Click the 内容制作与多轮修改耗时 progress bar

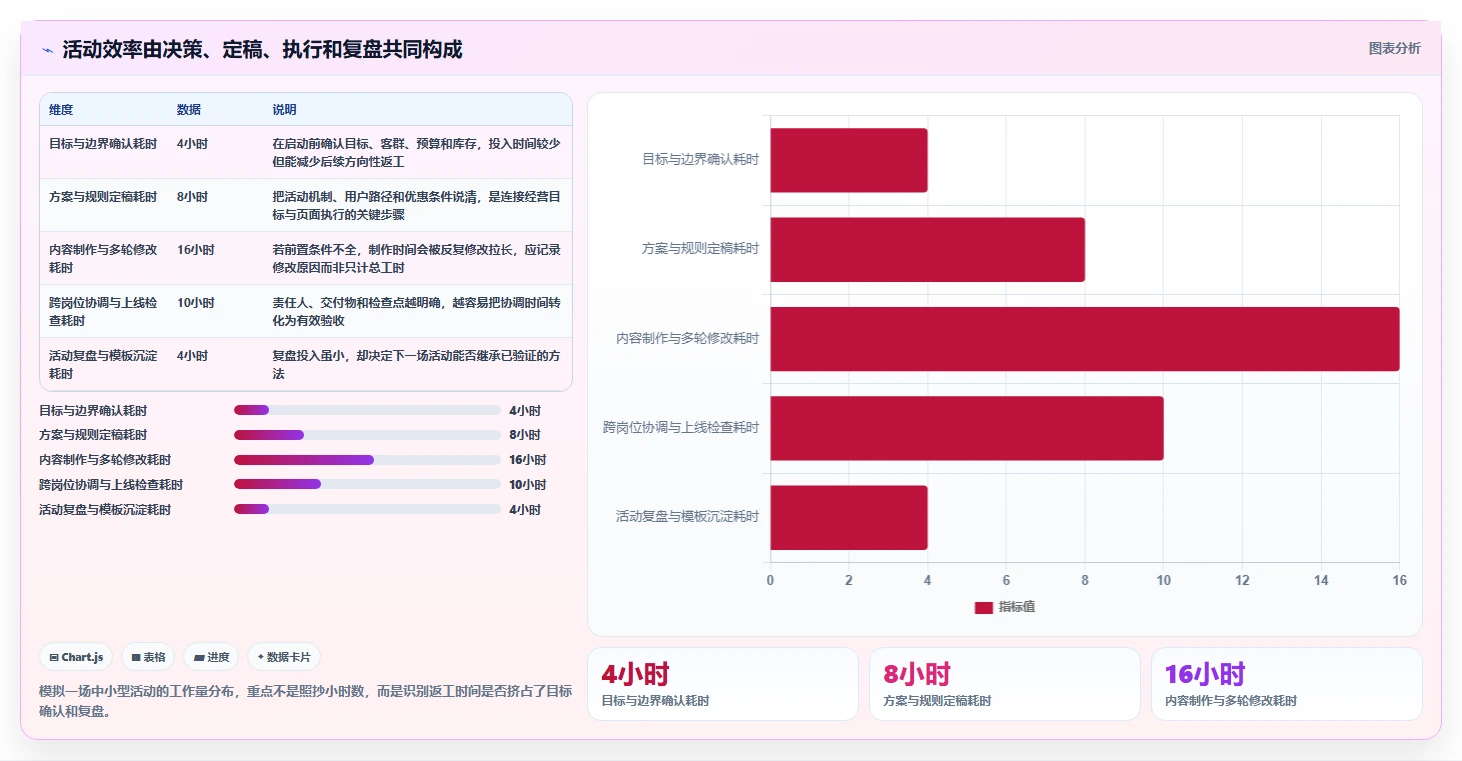[x=367, y=460]
